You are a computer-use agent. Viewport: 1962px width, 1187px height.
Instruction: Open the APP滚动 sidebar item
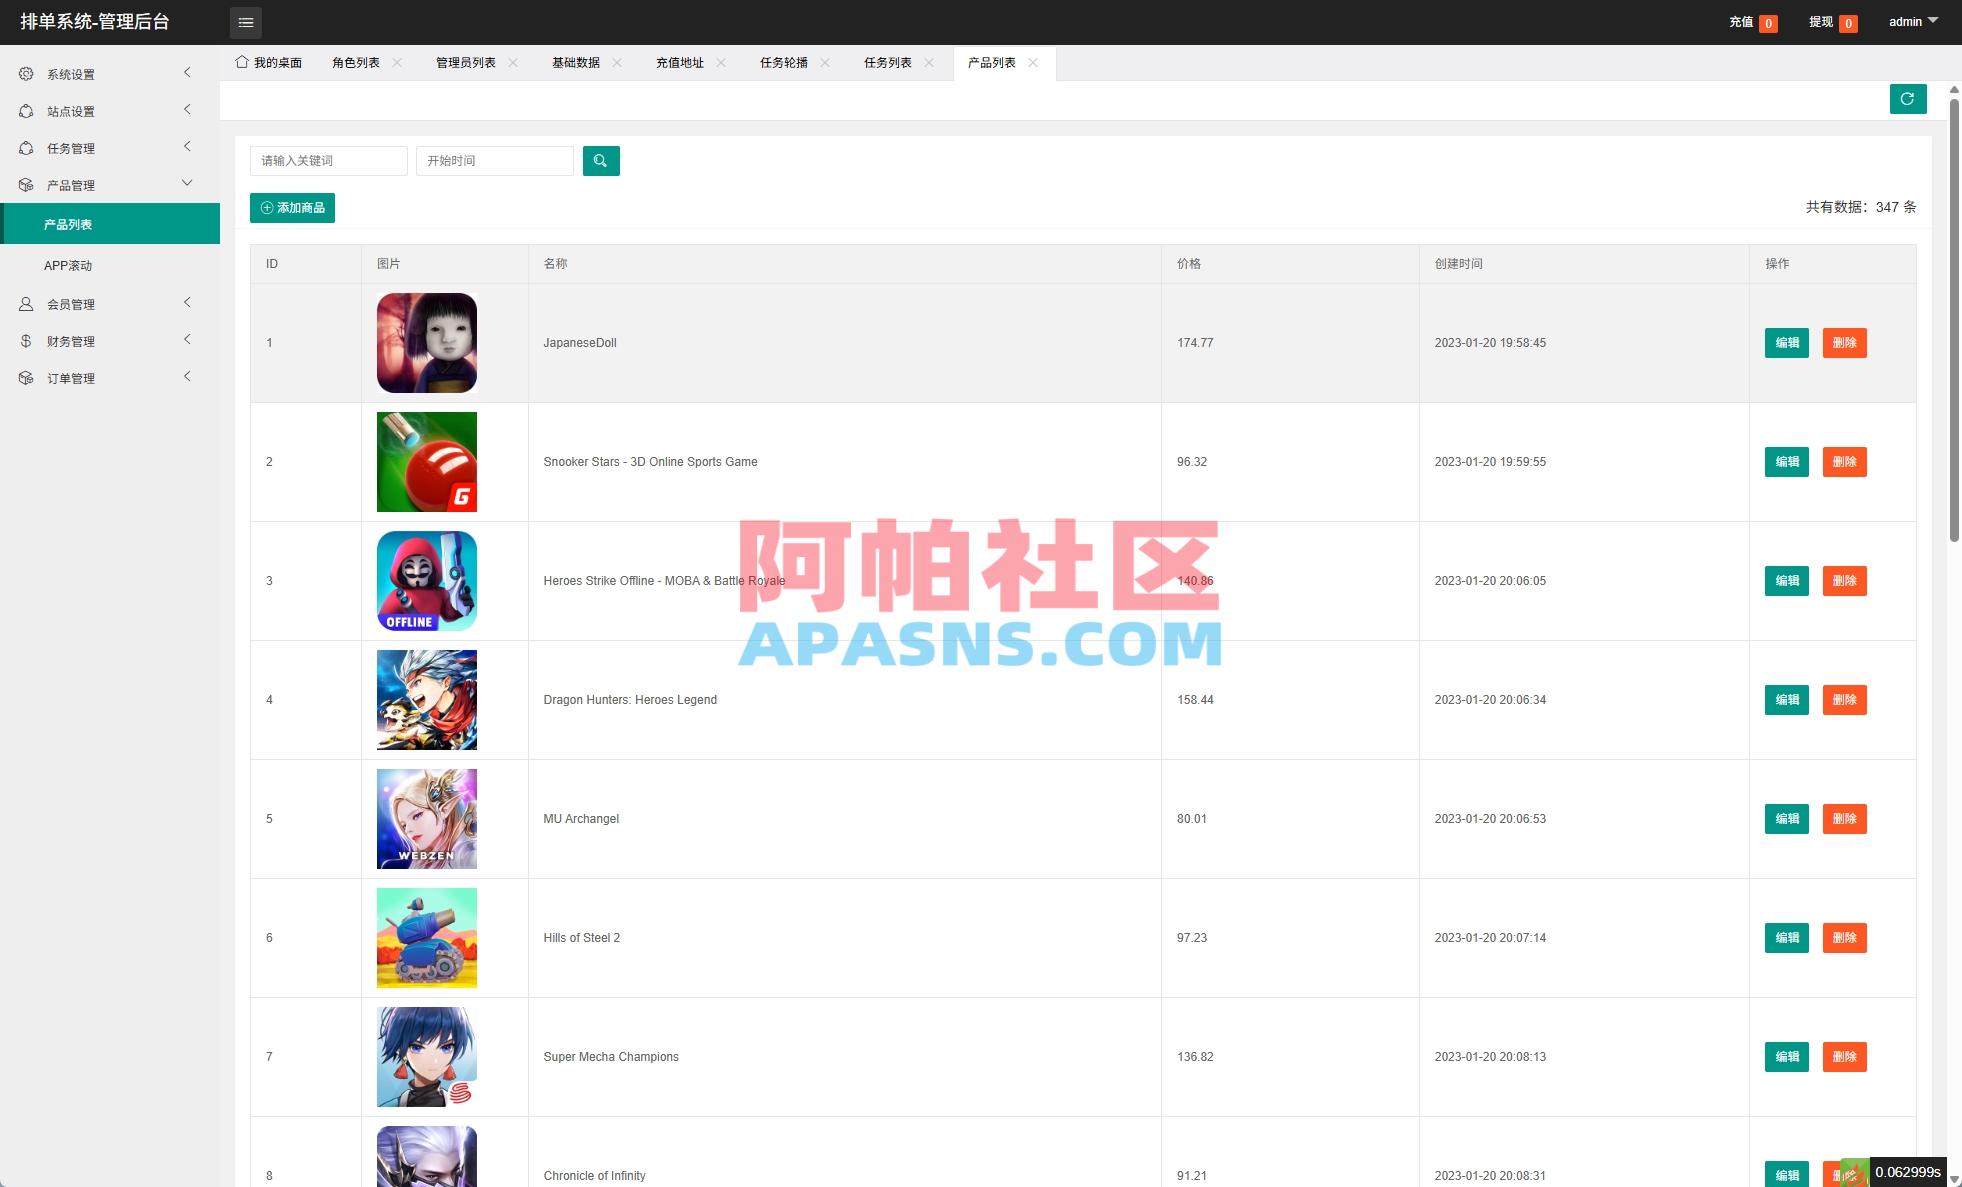click(69, 265)
